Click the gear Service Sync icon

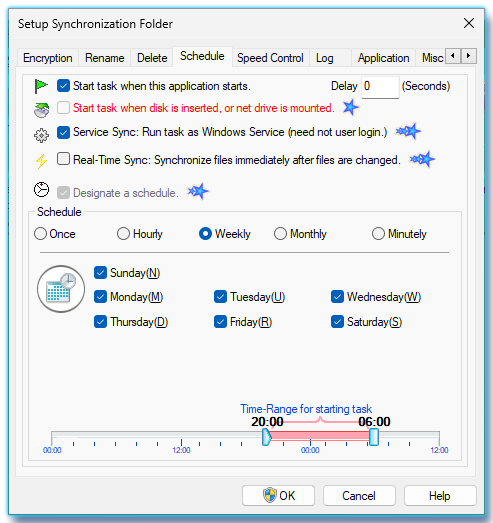coord(41,135)
